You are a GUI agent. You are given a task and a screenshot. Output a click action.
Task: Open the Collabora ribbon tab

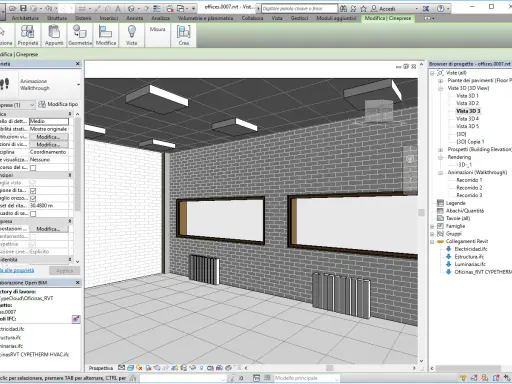(252, 18)
